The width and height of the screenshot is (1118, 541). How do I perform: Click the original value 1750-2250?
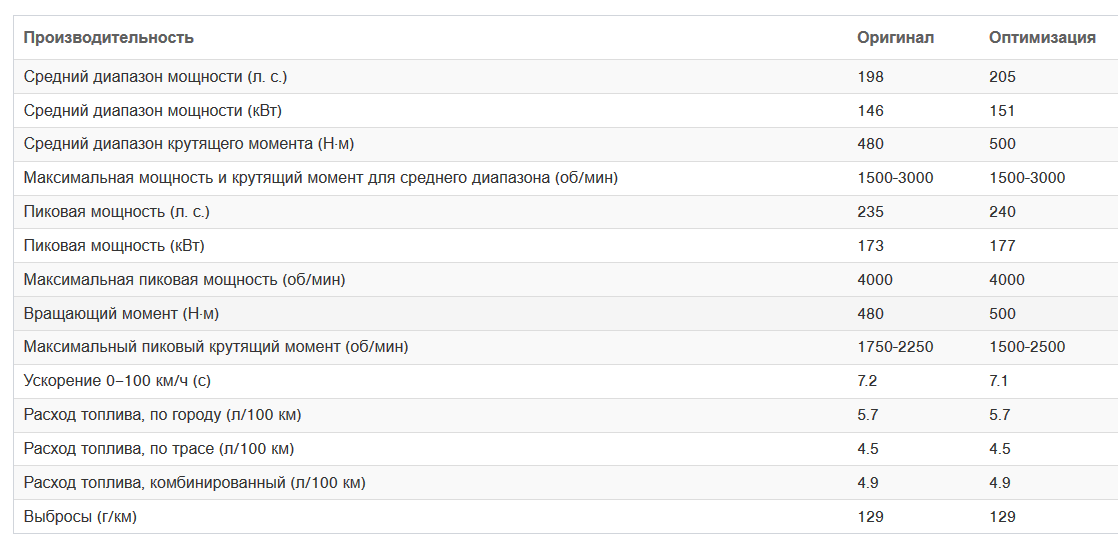tap(895, 347)
